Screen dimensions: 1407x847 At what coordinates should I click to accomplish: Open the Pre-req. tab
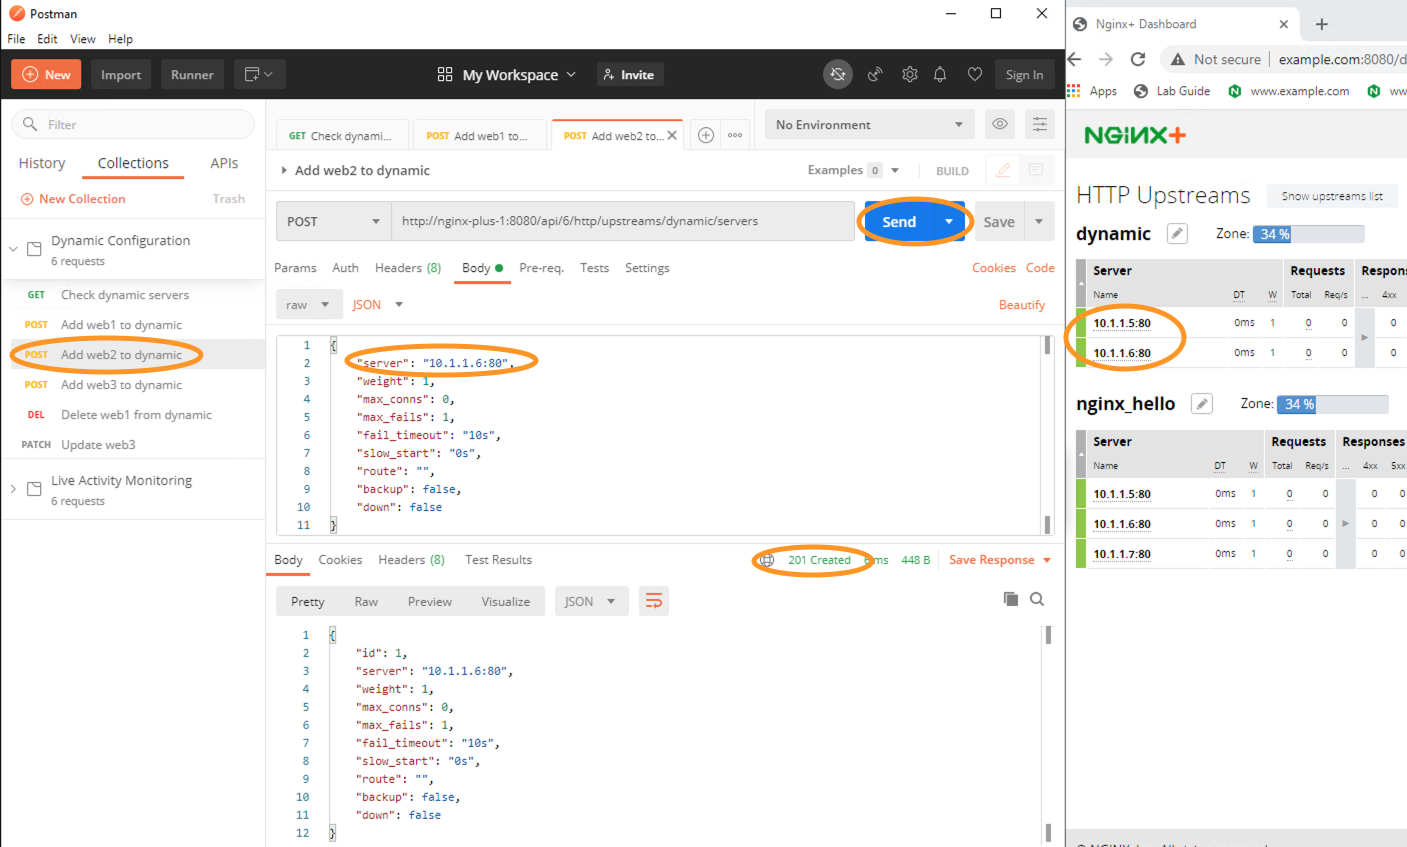click(x=541, y=268)
